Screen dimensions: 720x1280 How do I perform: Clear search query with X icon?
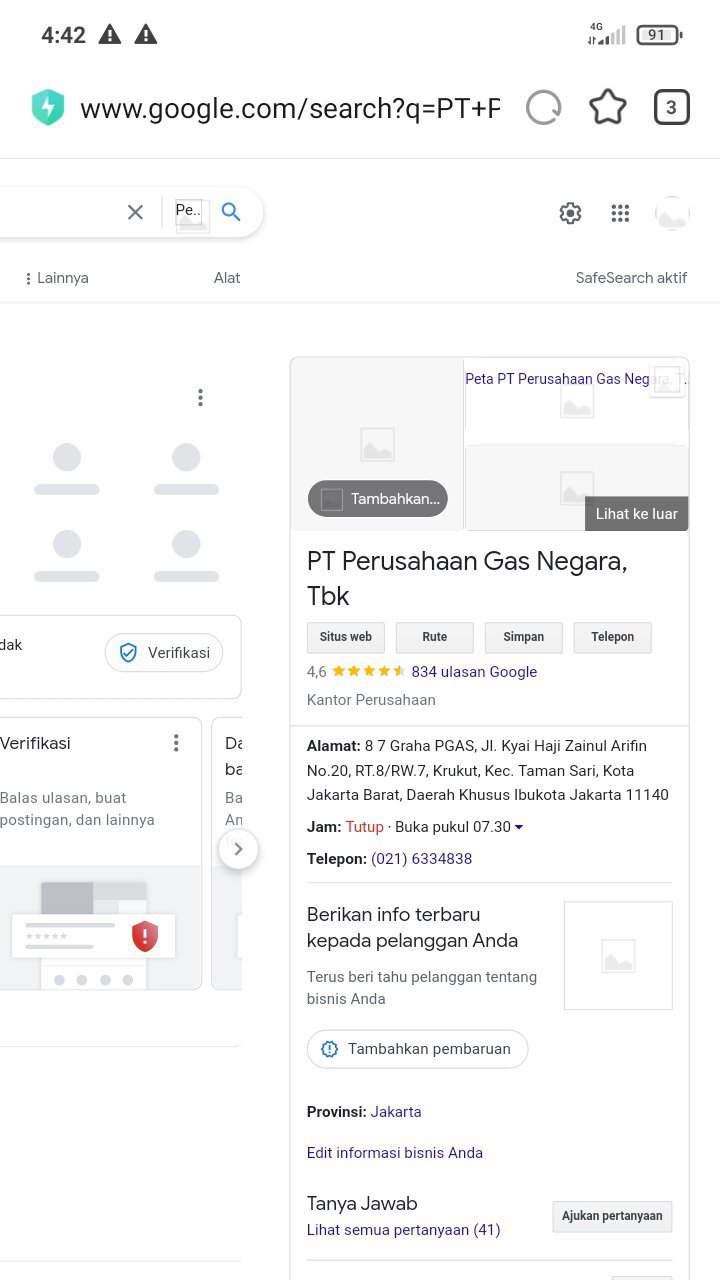135,212
